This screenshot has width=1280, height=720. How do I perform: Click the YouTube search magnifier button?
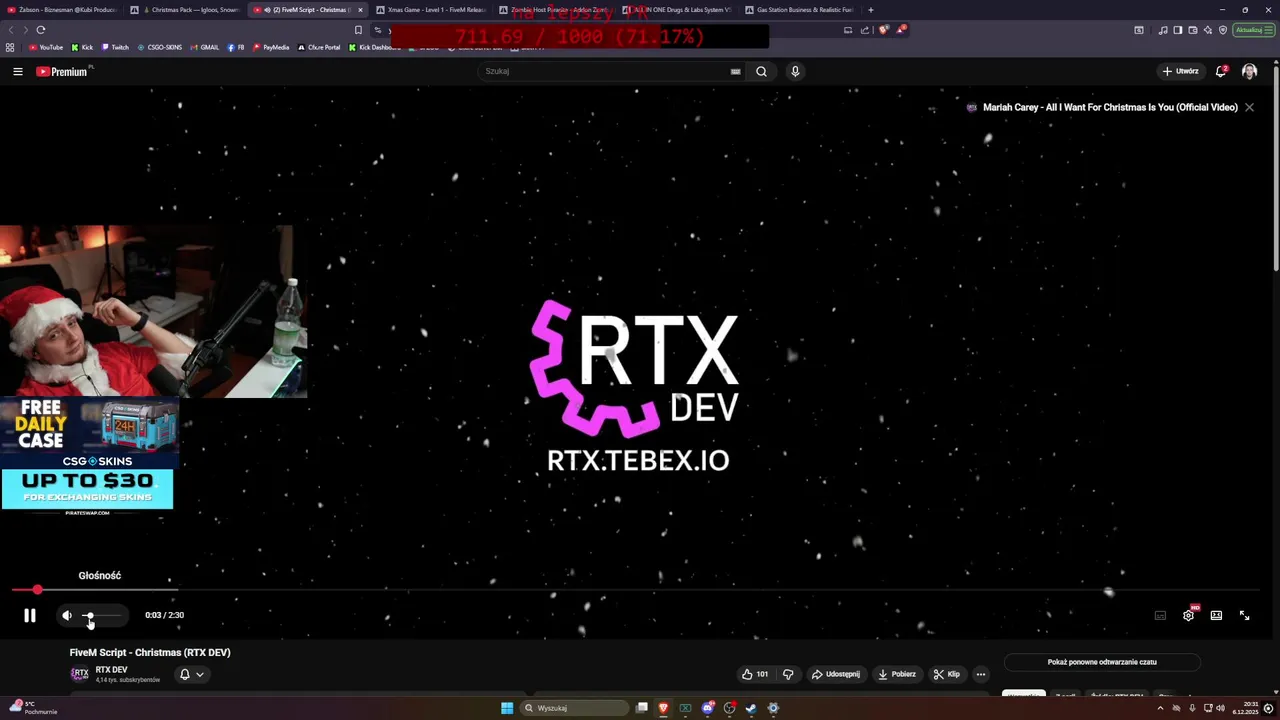(761, 71)
